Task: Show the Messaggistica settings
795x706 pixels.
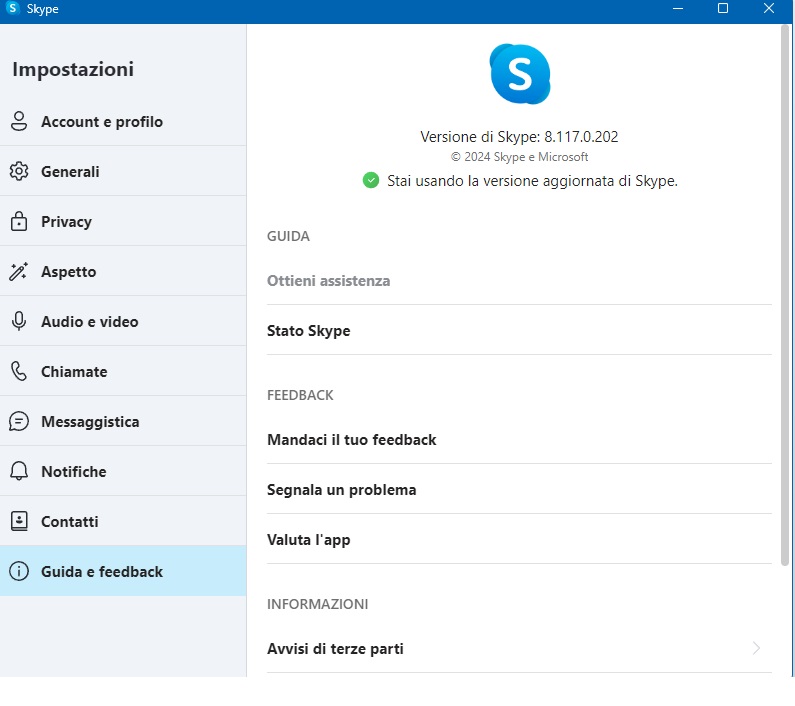Action: click(x=123, y=421)
